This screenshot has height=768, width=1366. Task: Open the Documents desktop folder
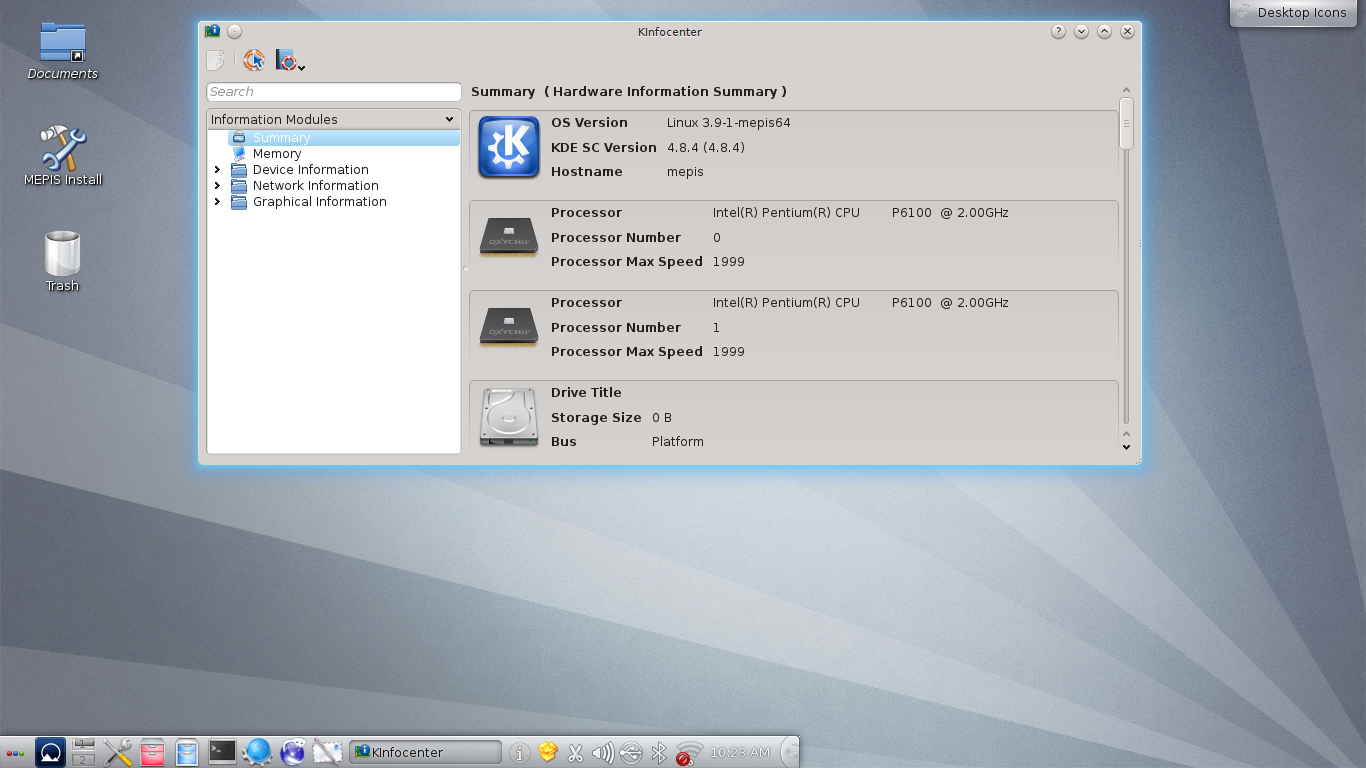[x=62, y=51]
